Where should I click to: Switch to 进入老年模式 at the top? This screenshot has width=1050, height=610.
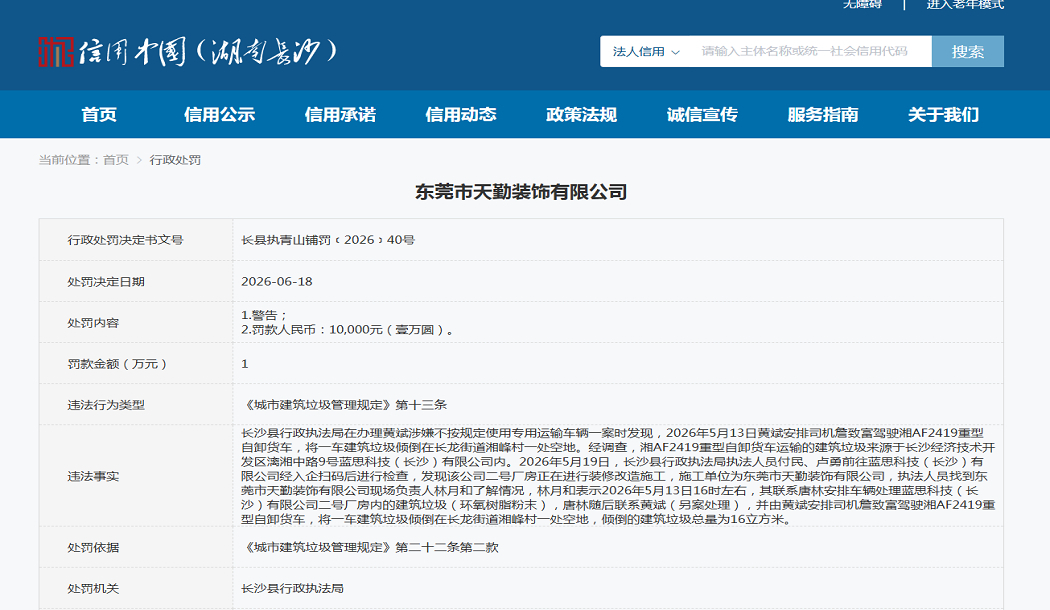[965, 4]
